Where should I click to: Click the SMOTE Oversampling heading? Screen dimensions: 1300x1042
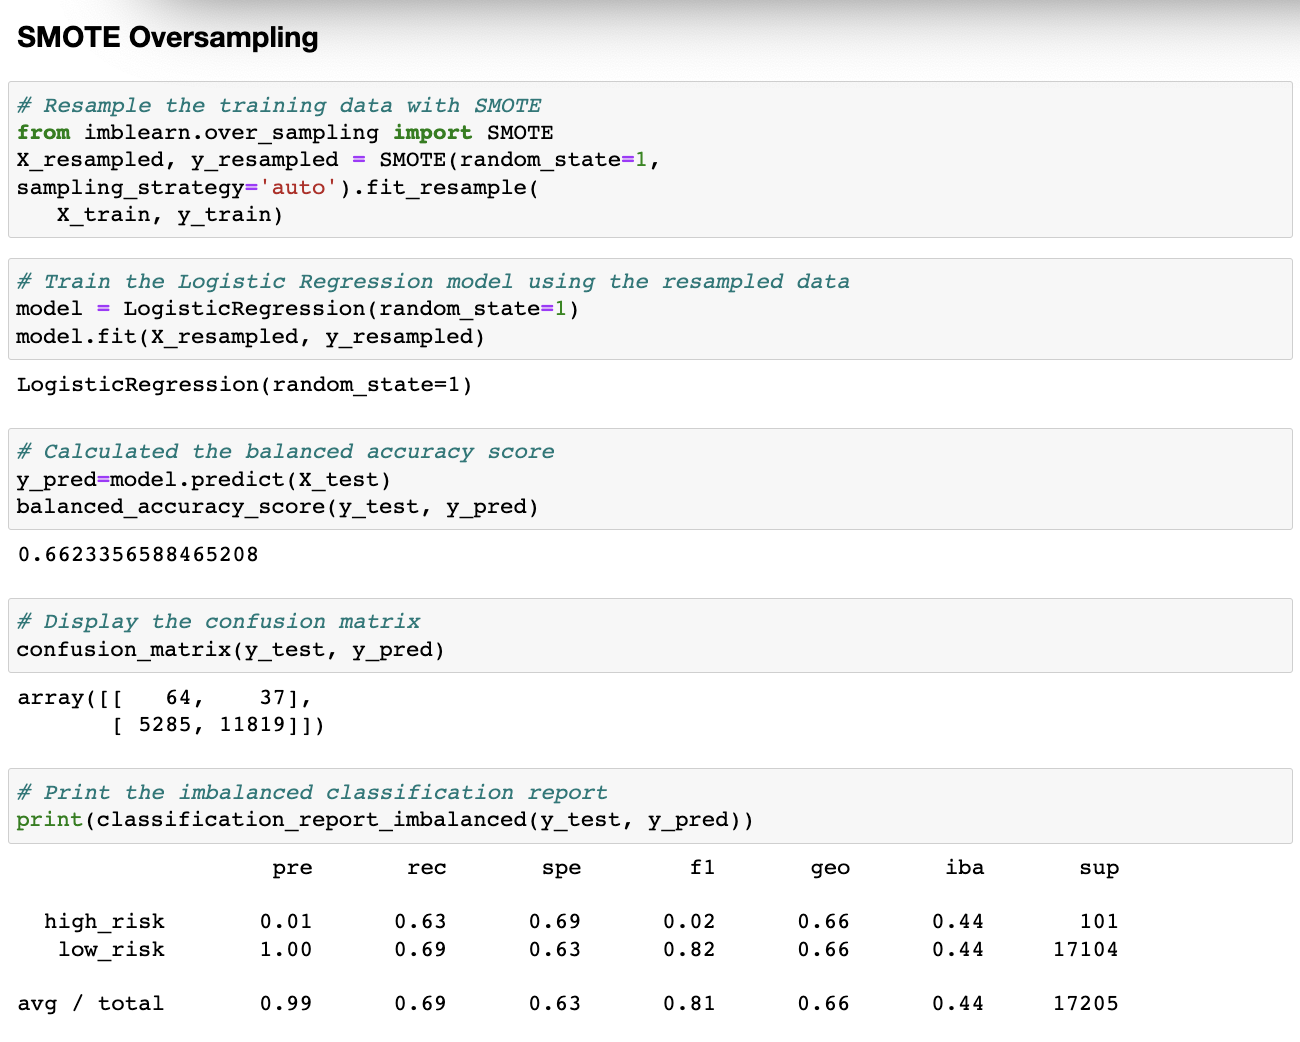168,38
